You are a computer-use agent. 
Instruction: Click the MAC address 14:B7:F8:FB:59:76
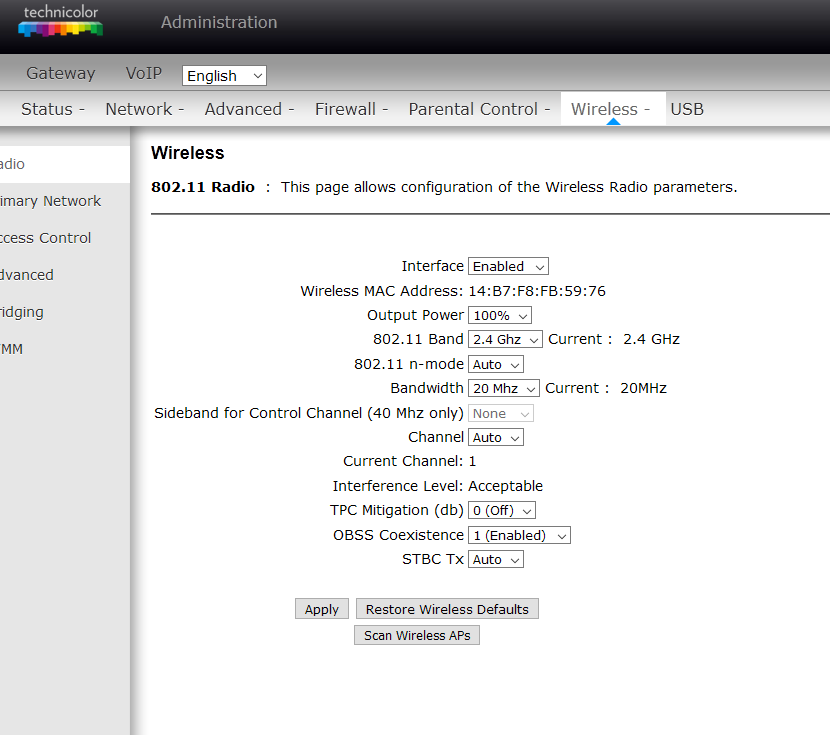tap(537, 291)
